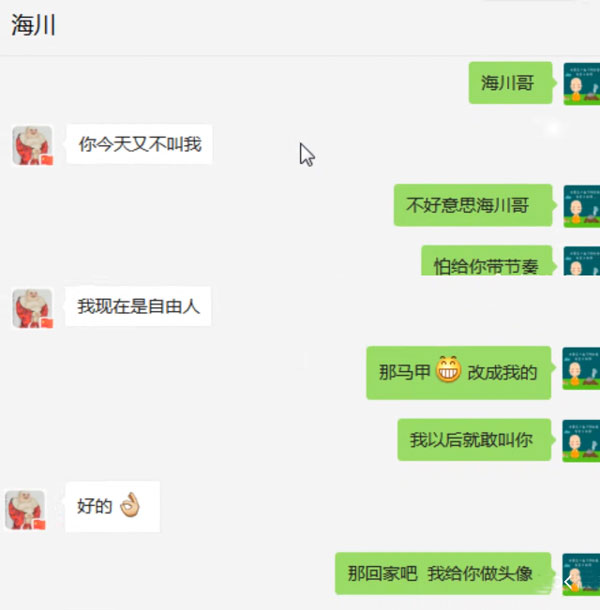Click the 那回家吧 我给你做头像 bubble
Image resolution: width=600 pixels, height=610 pixels.
tap(443, 573)
